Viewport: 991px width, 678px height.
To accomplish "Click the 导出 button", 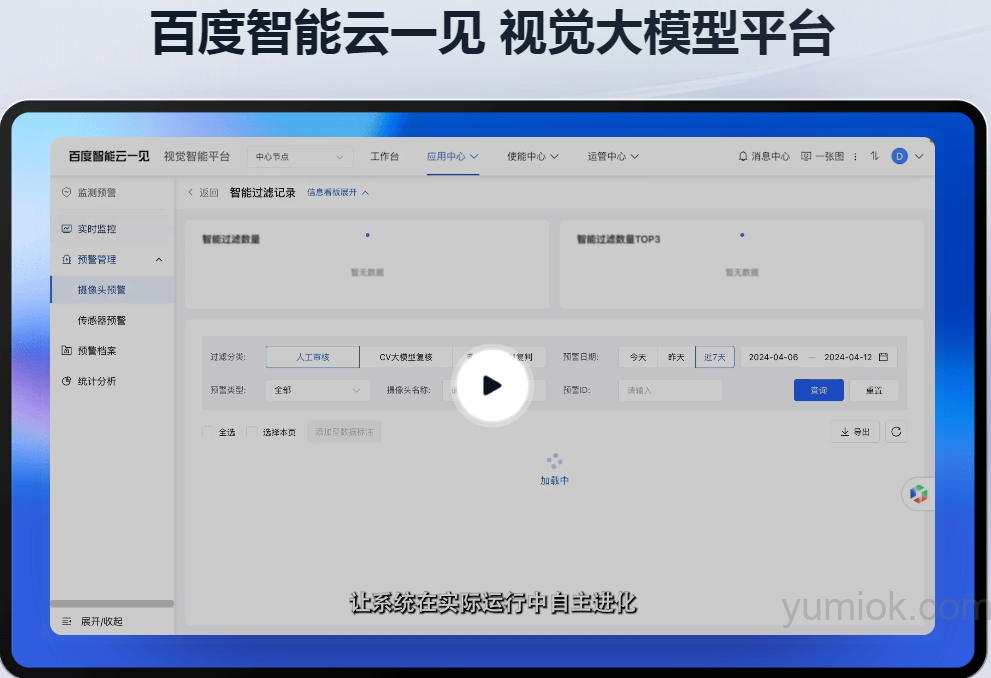I will point(854,432).
